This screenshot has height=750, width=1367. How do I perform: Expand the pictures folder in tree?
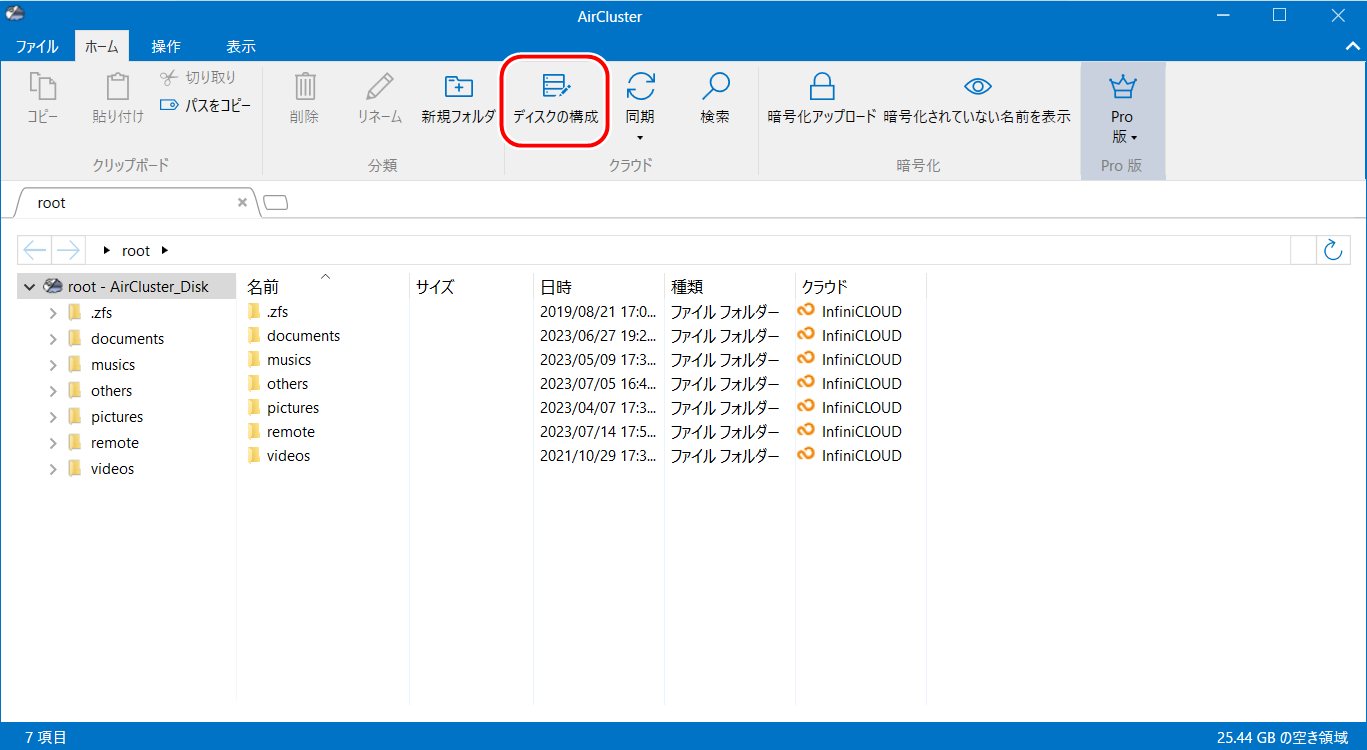(53, 417)
